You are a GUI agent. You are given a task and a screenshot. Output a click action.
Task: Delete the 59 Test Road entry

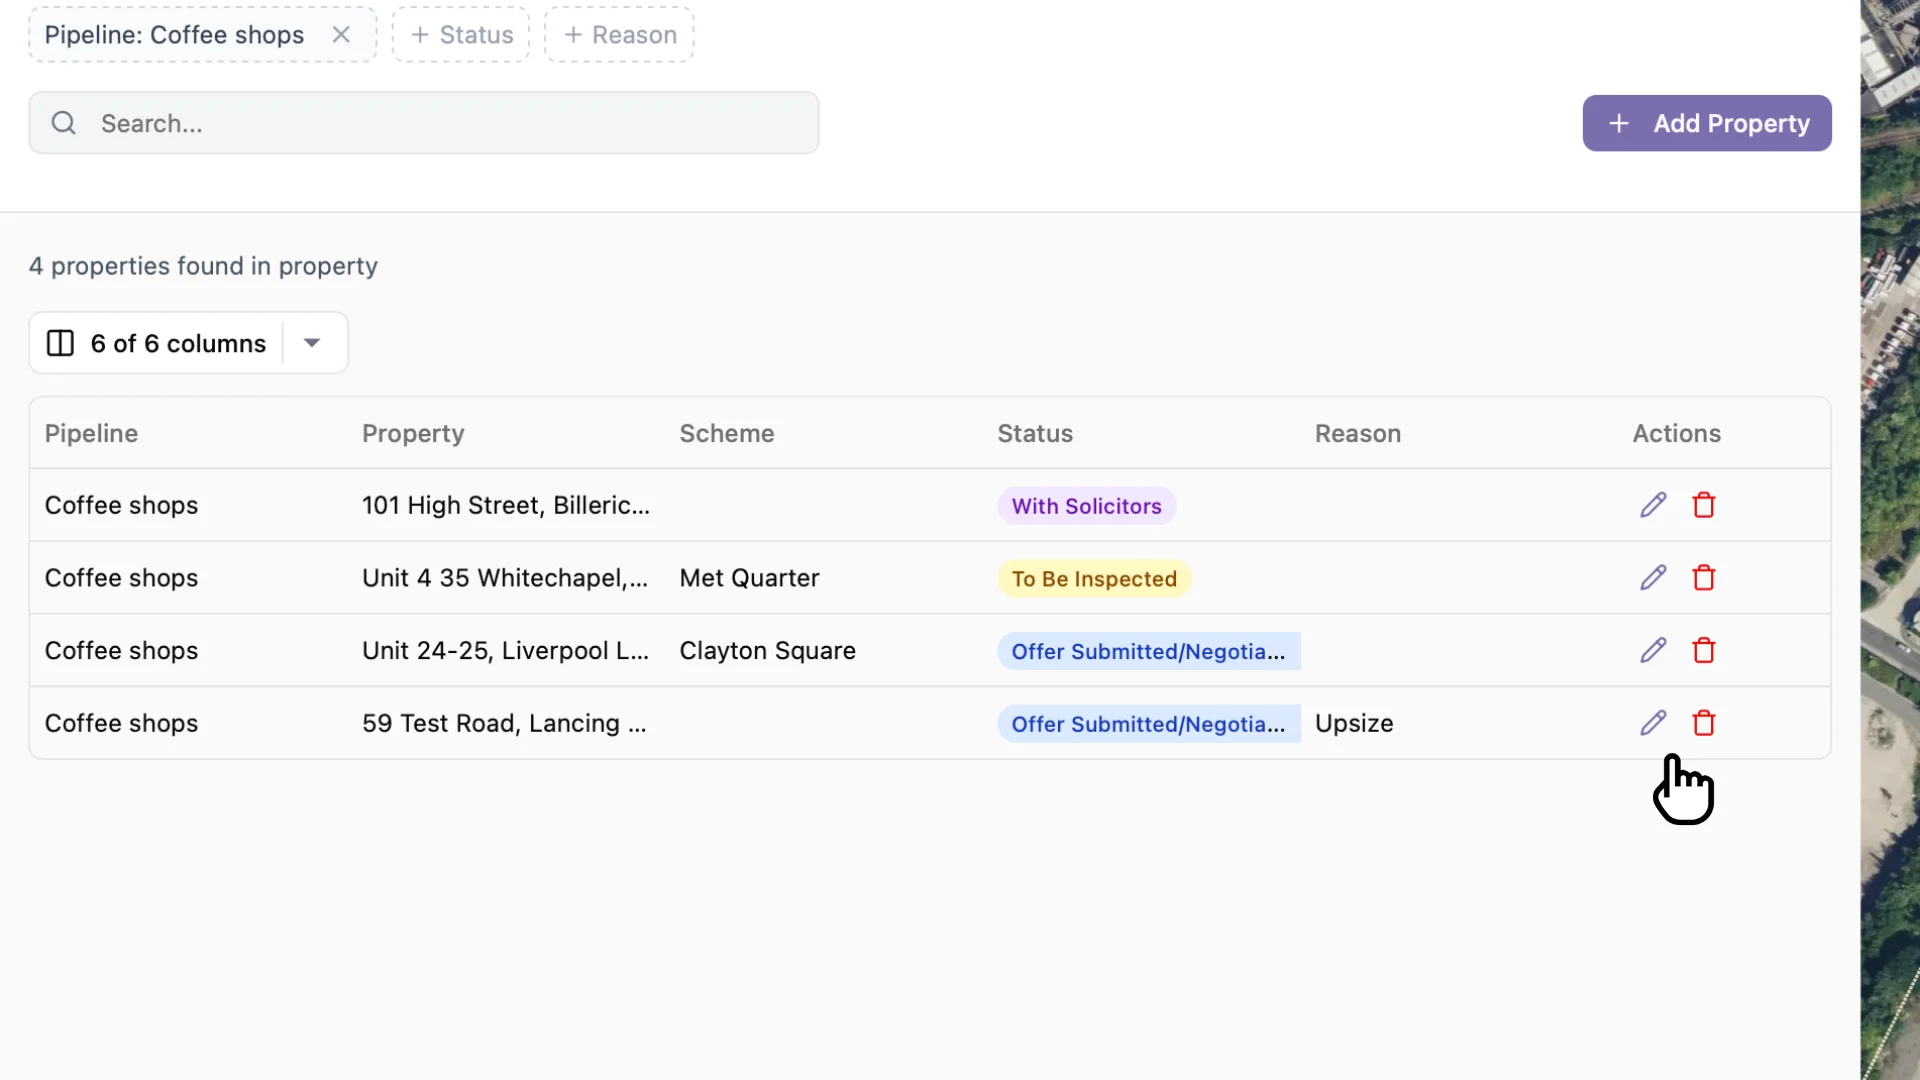pos(1704,723)
